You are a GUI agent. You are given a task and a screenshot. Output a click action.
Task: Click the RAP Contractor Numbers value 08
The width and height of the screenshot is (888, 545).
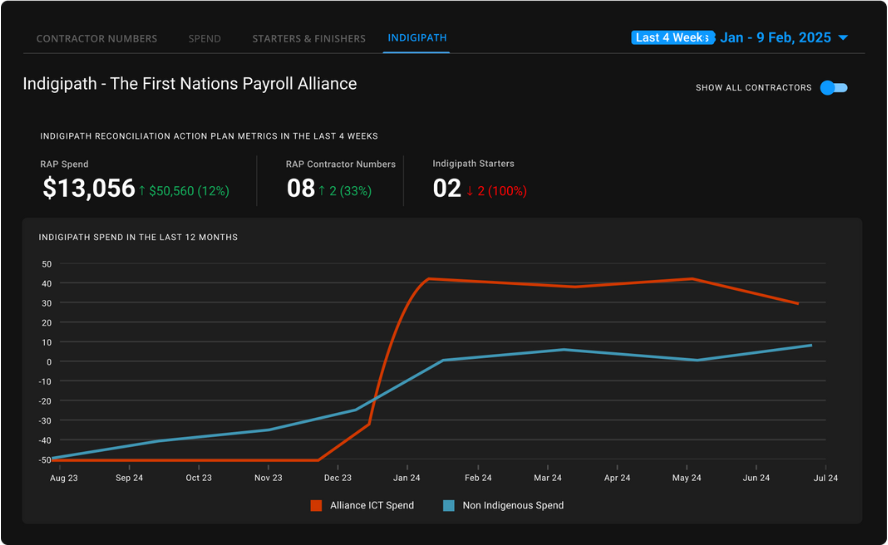coord(301,188)
